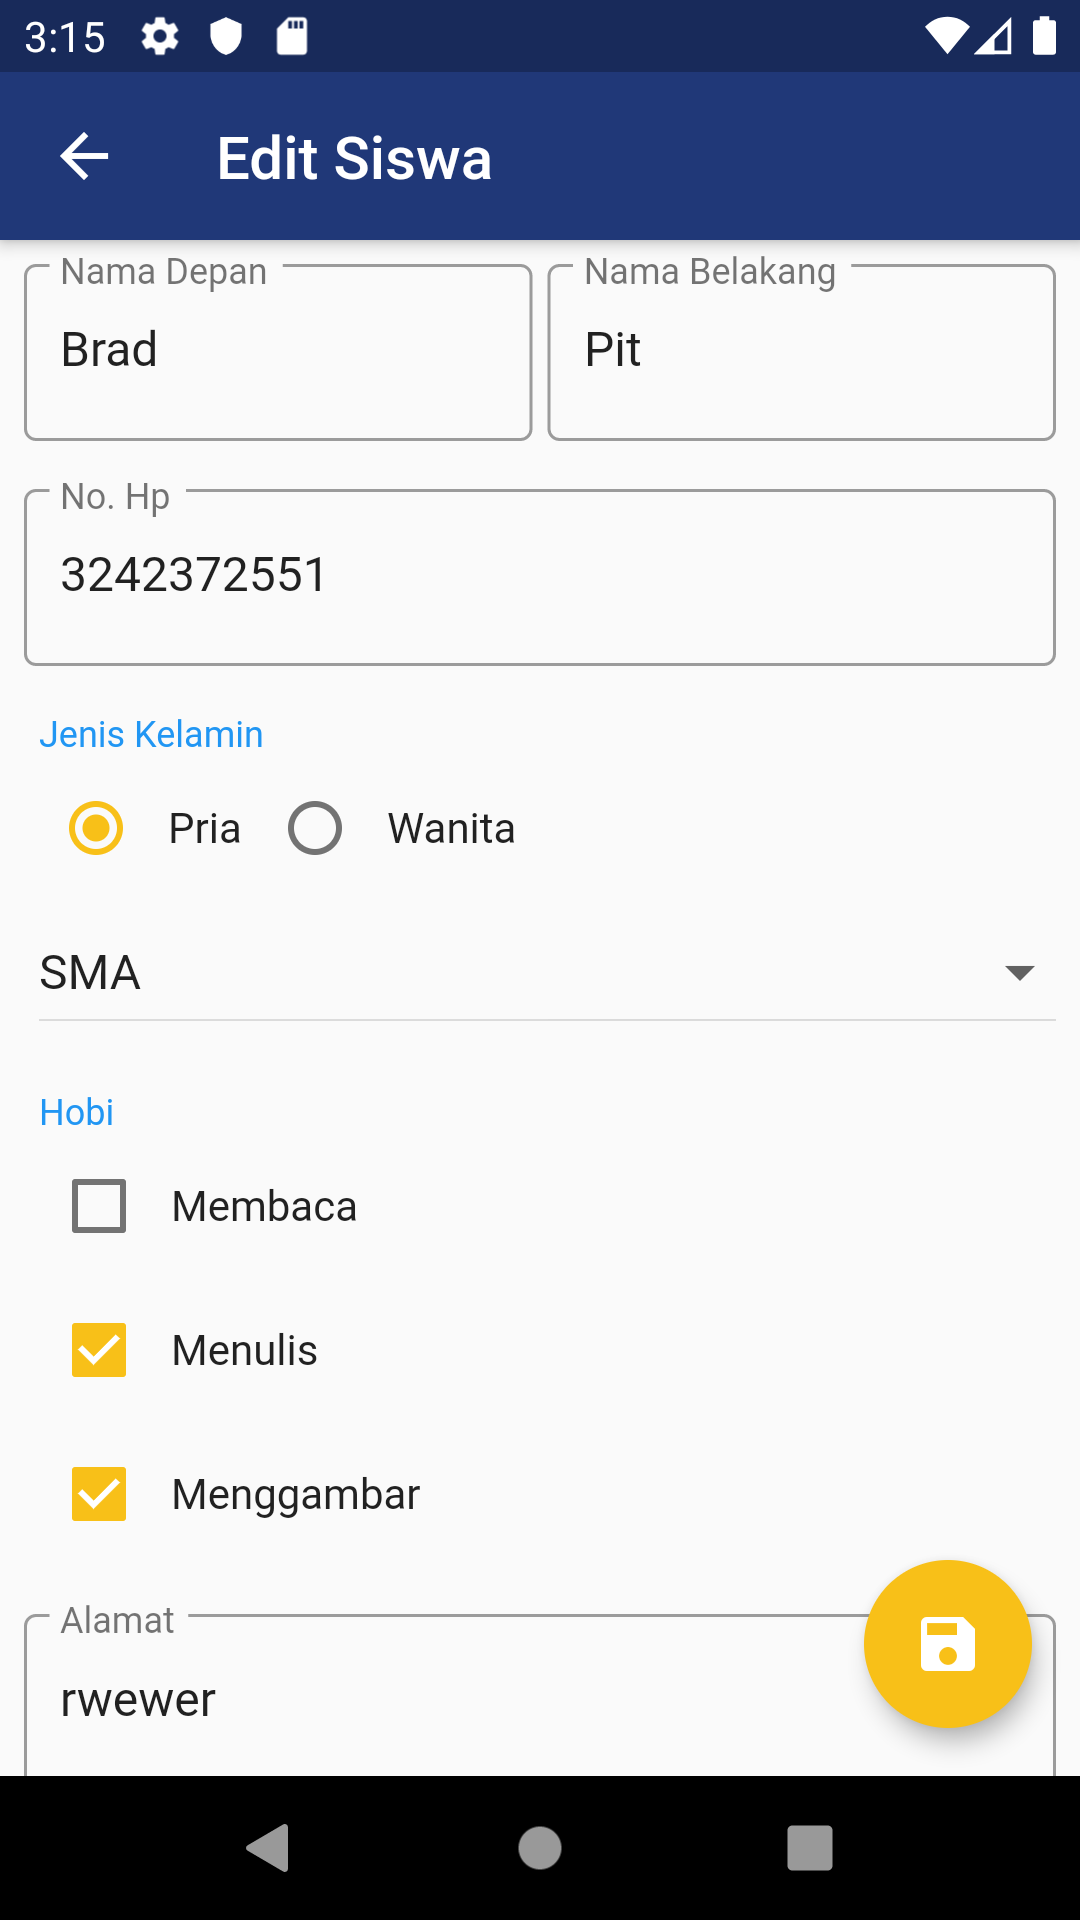Click the Alamat address text field
Viewport: 1080px width, 1920px height.
click(x=440, y=1700)
